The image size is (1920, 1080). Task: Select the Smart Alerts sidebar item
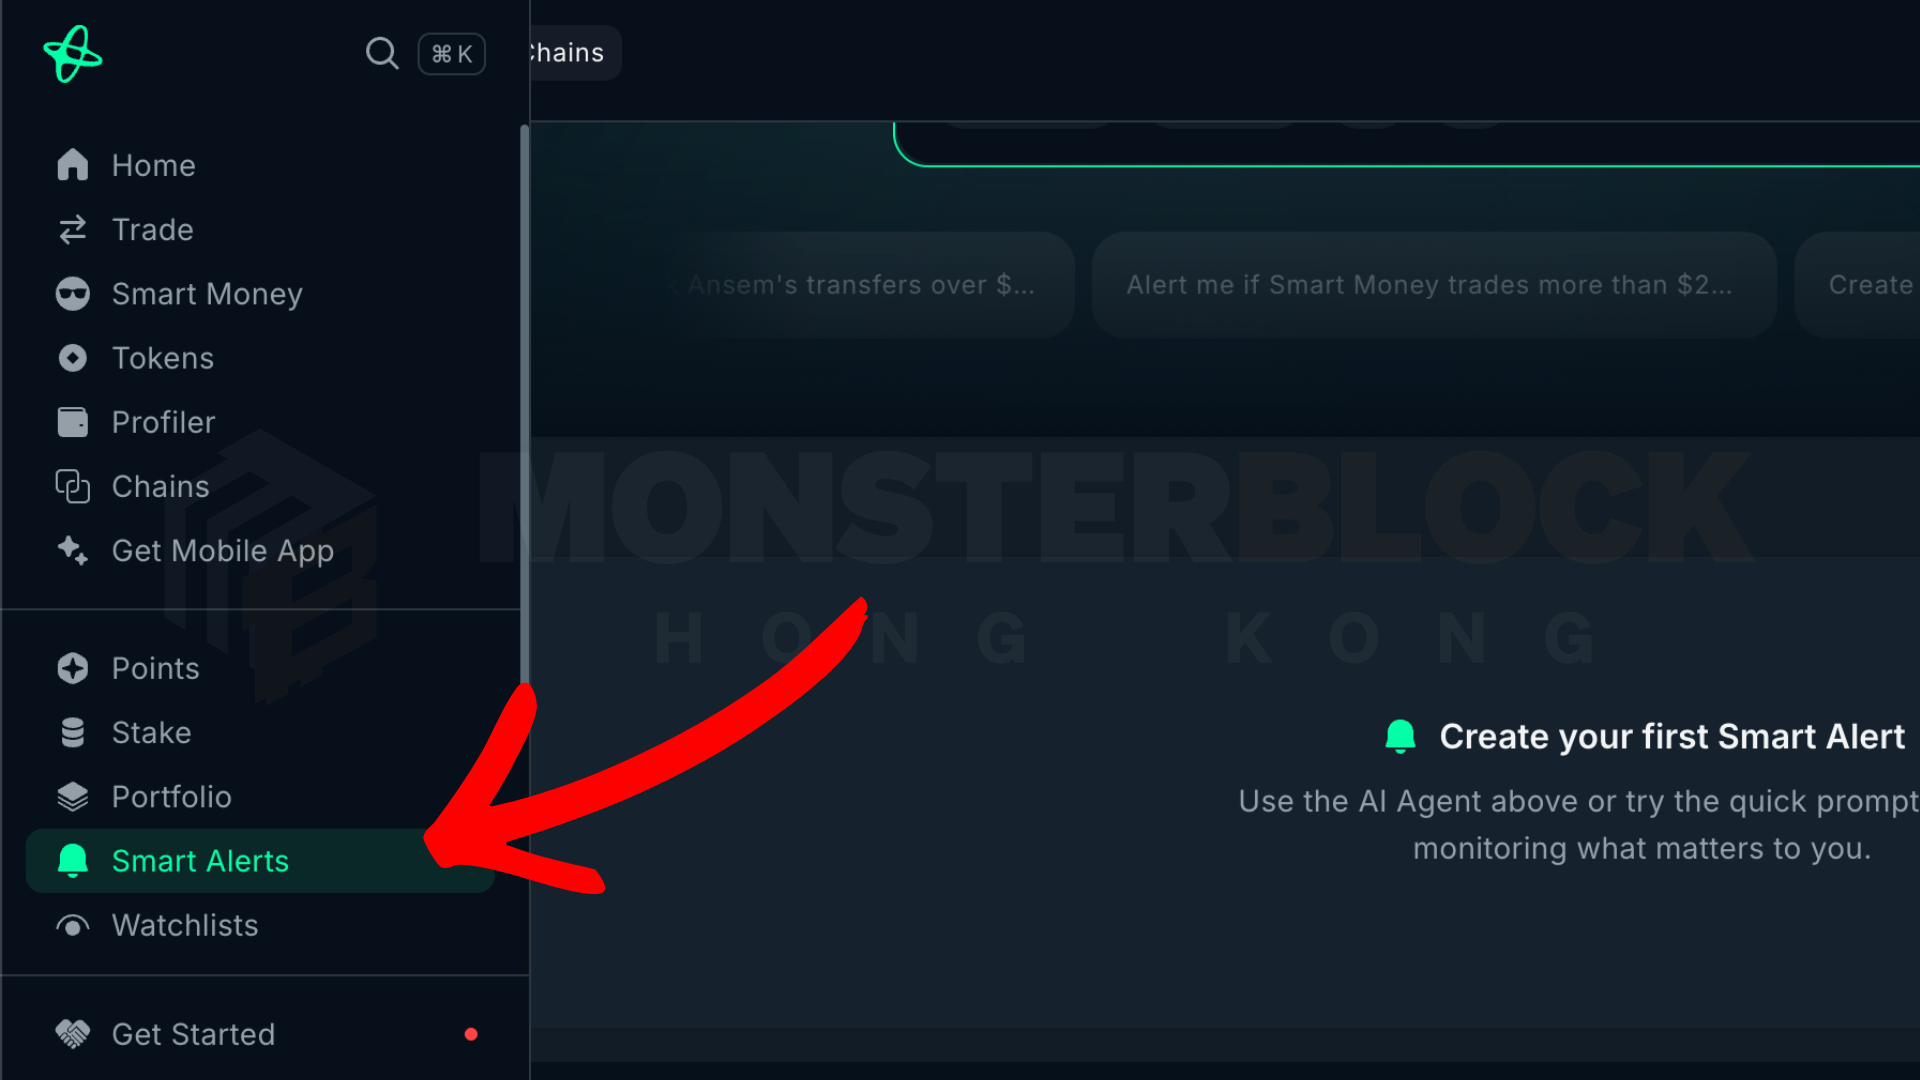[x=260, y=861]
